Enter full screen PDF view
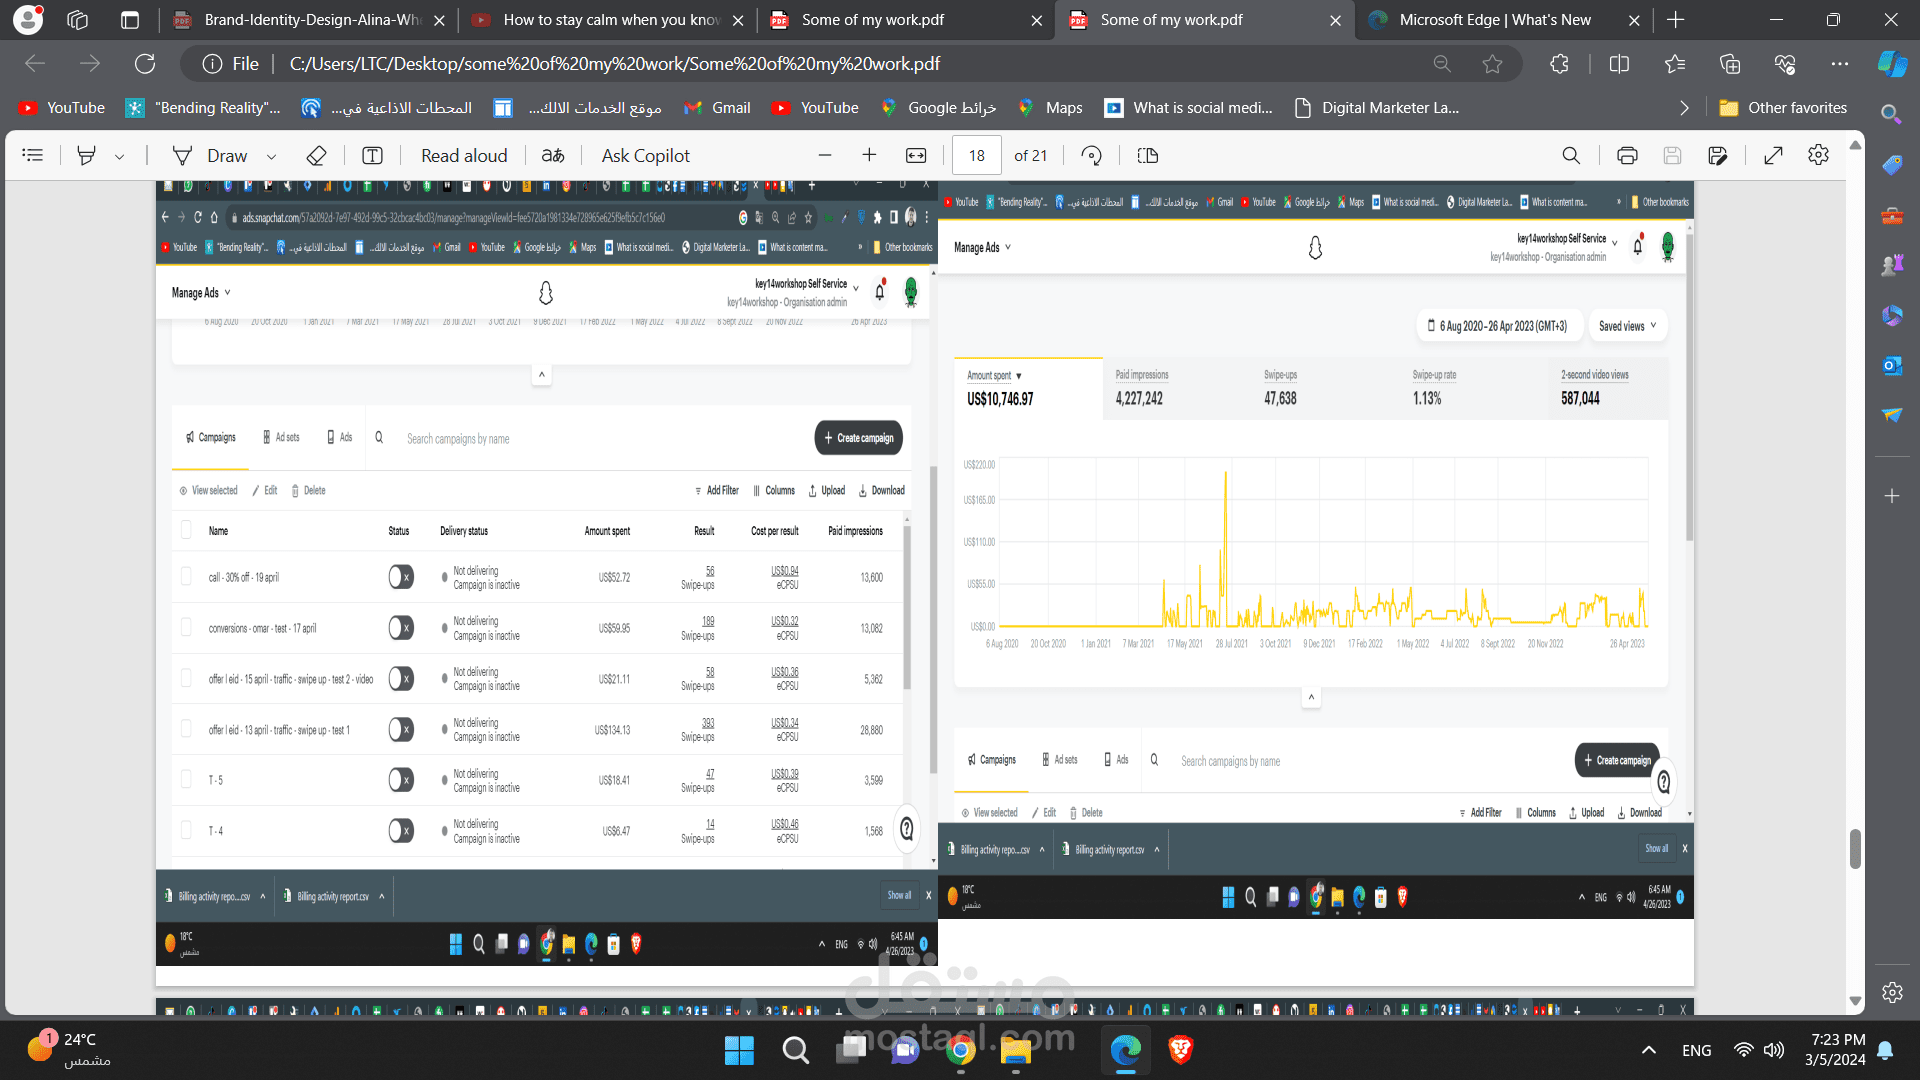The height and width of the screenshot is (1080, 1920). pos(1773,155)
